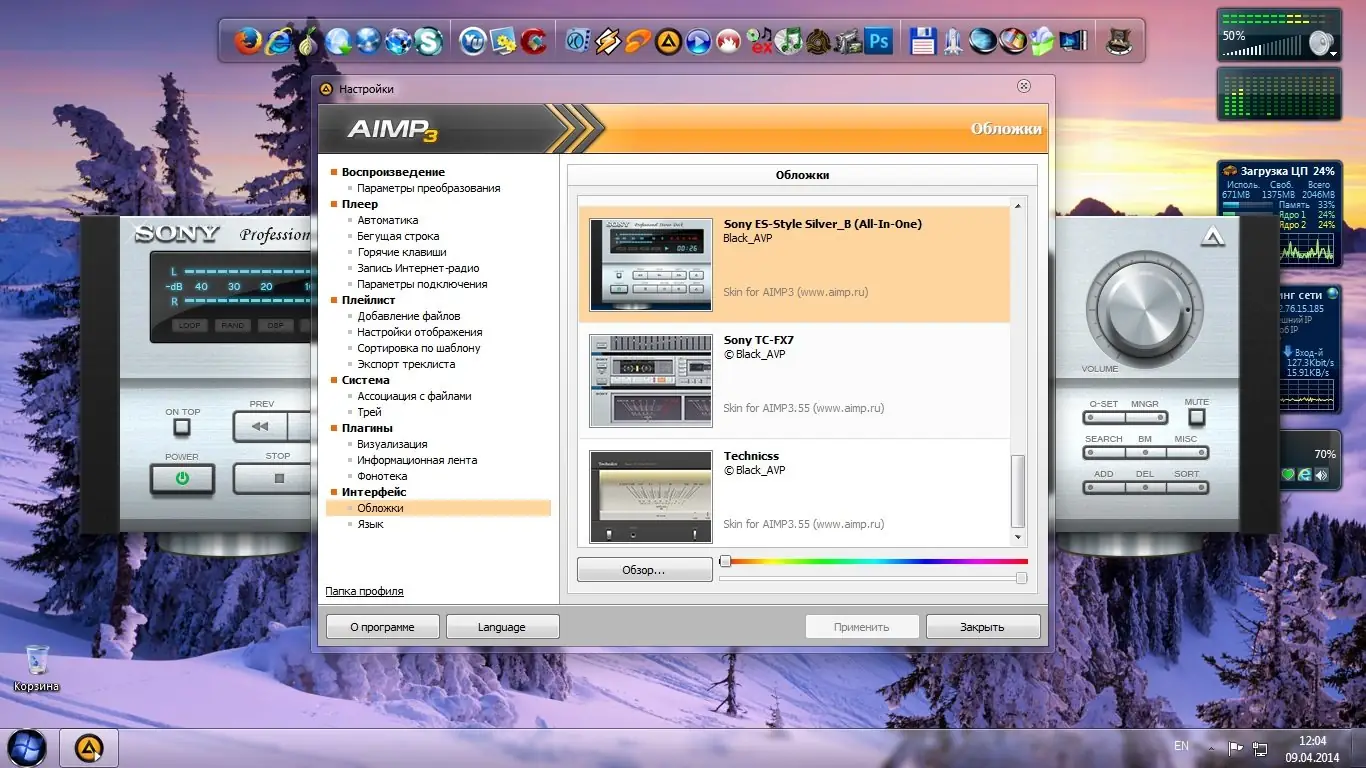The height and width of the screenshot is (768, 1366).
Task: Select the Визуализация plugin settings
Action: click(x=392, y=444)
